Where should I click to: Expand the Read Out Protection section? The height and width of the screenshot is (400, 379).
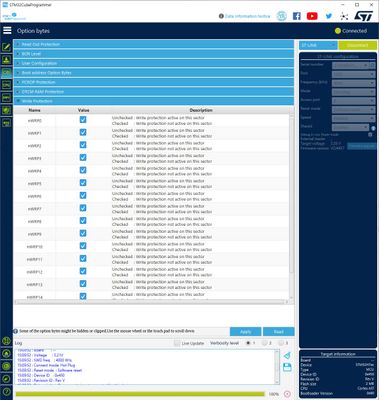click(154, 44)
